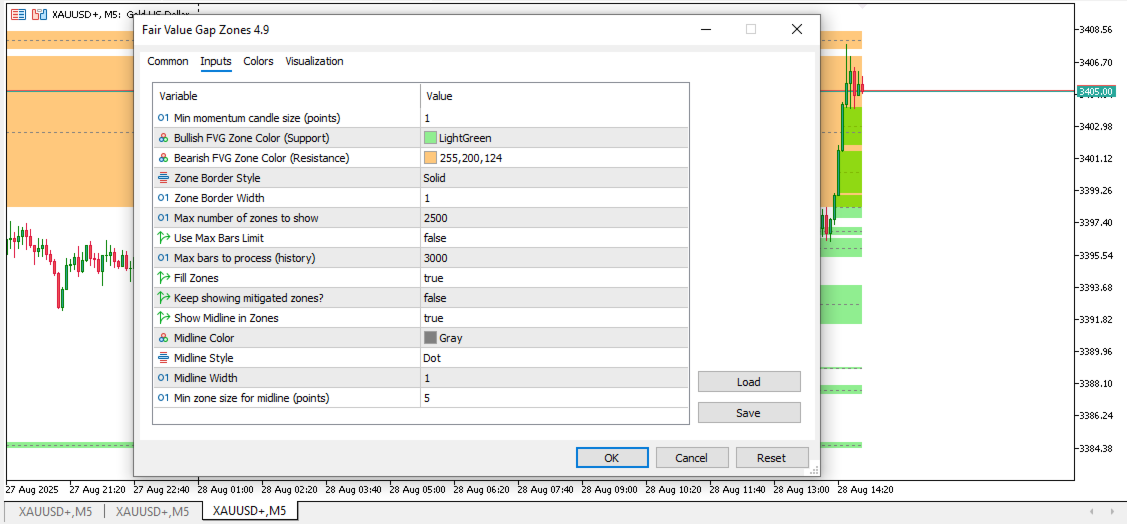Click icon beside Max number of zones
Screen dimensions: 1127x524
(x=163, y=218)
